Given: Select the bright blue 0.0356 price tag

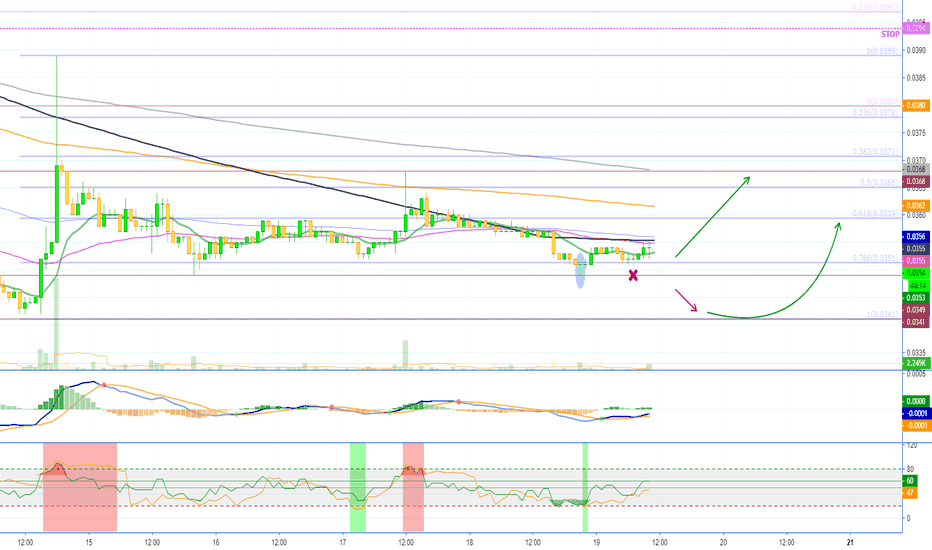Looking at the screenshot, I should pyautogui.click(x=915, y=237).
